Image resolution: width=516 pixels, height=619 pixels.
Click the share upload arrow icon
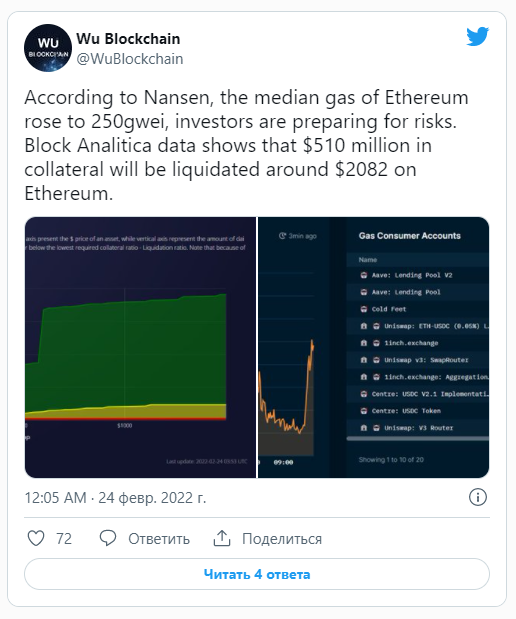[x=222, y=538]
